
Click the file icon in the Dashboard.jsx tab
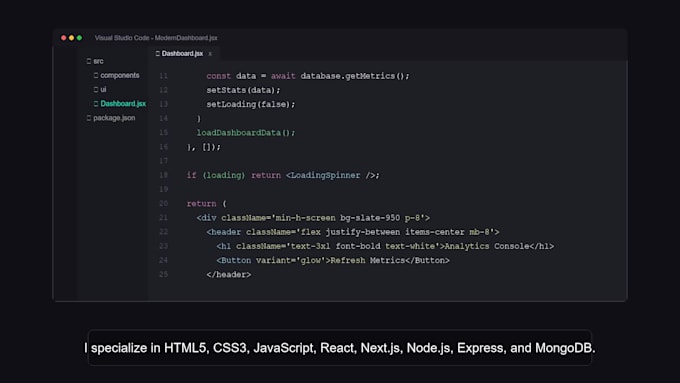click(x=158, y=53)
